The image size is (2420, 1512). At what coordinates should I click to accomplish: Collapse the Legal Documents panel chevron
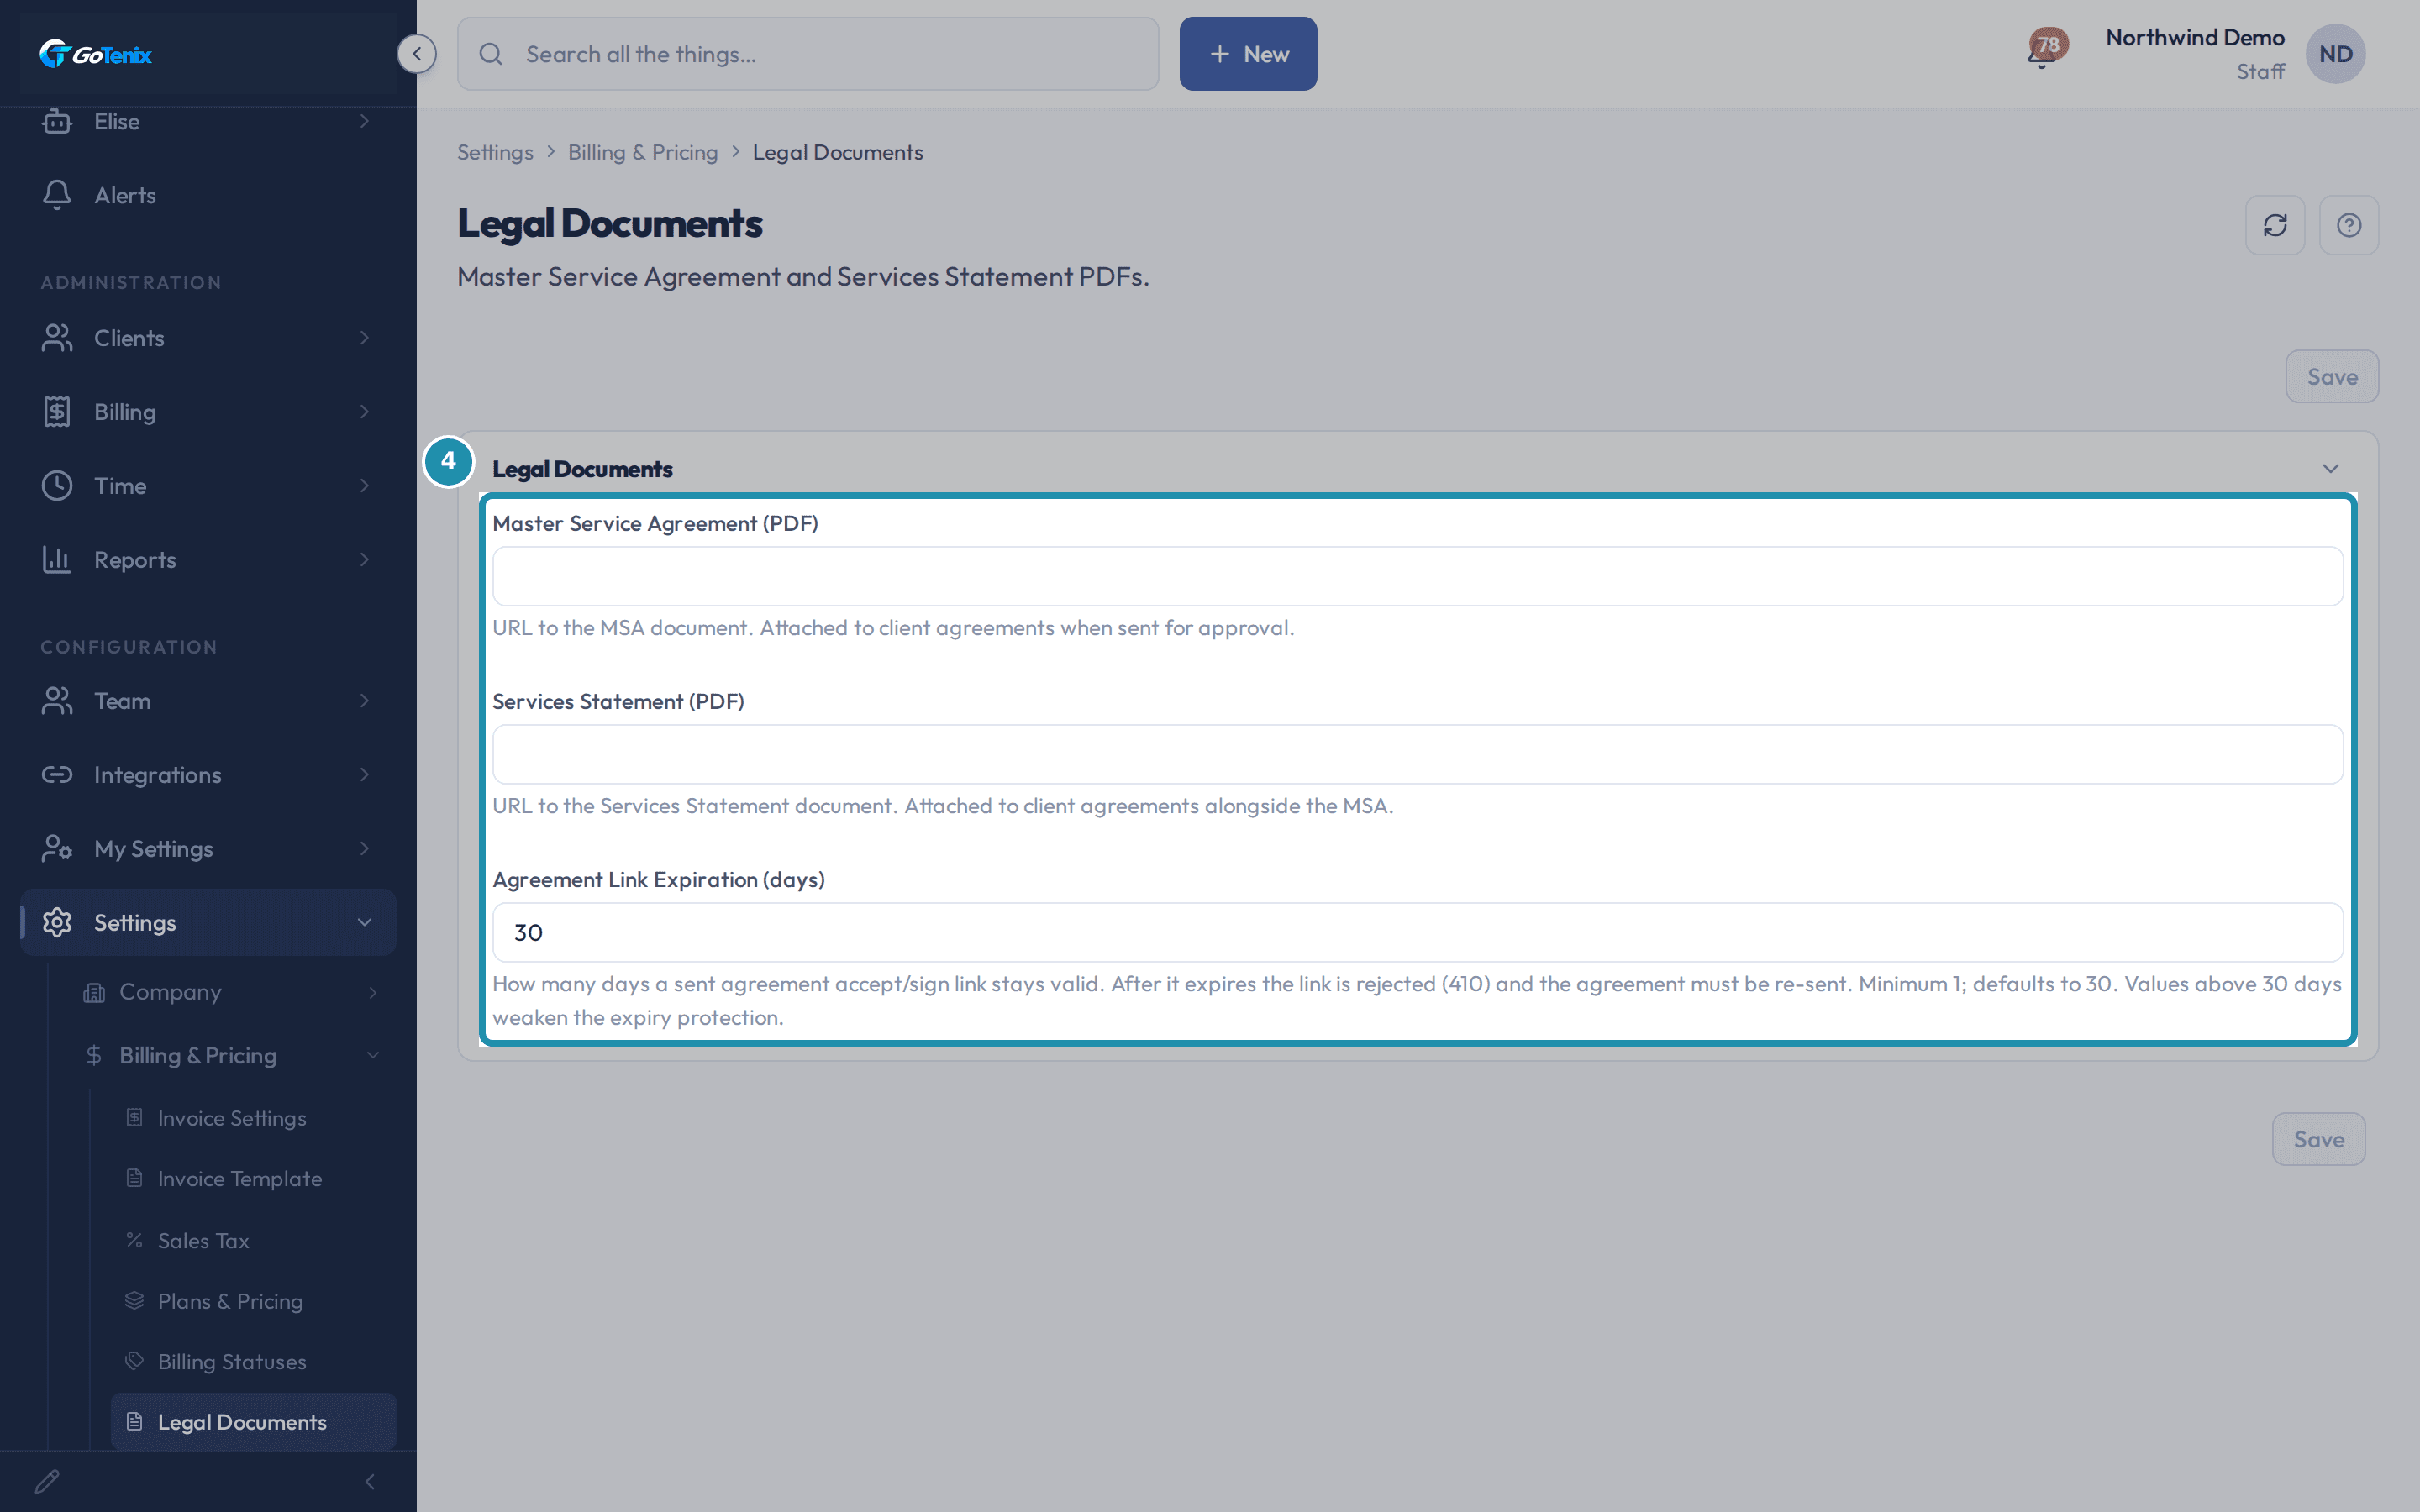point(2331,469)
